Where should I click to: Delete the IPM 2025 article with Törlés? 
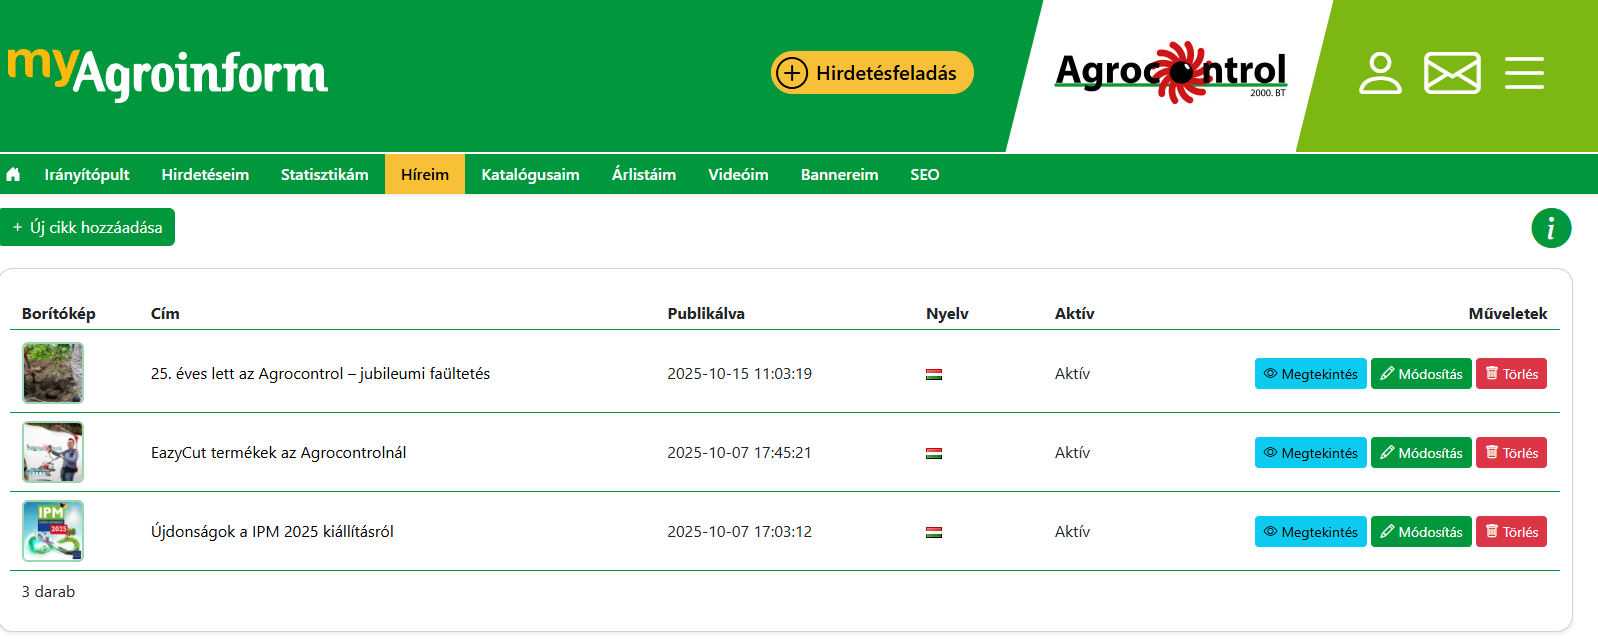click(1511, 532)
